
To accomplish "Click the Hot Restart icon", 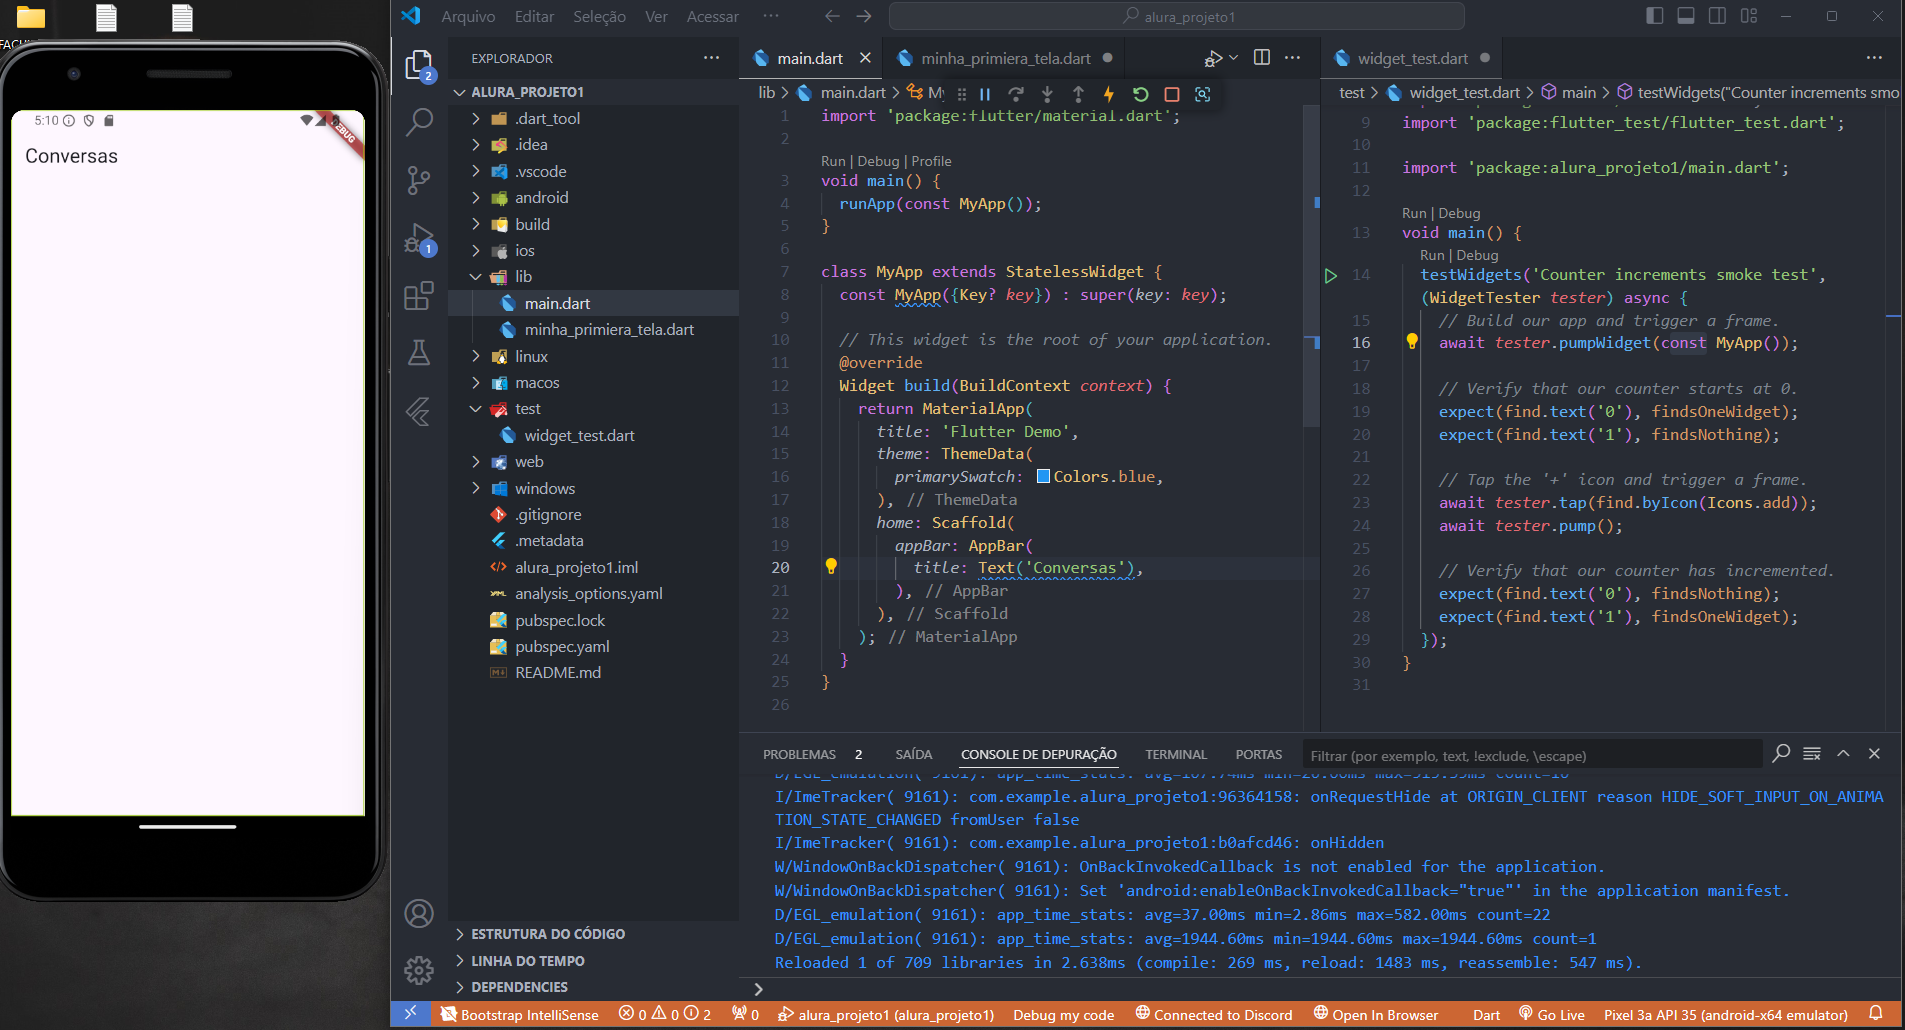I will [x=1140, y=94].
